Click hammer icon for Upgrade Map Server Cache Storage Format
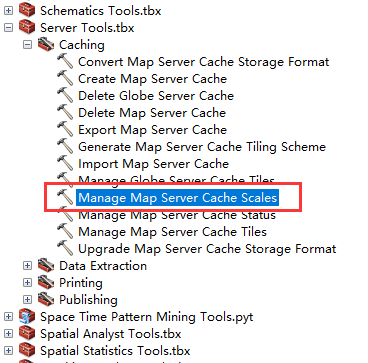The image size is (368, 363). point(65,249)
